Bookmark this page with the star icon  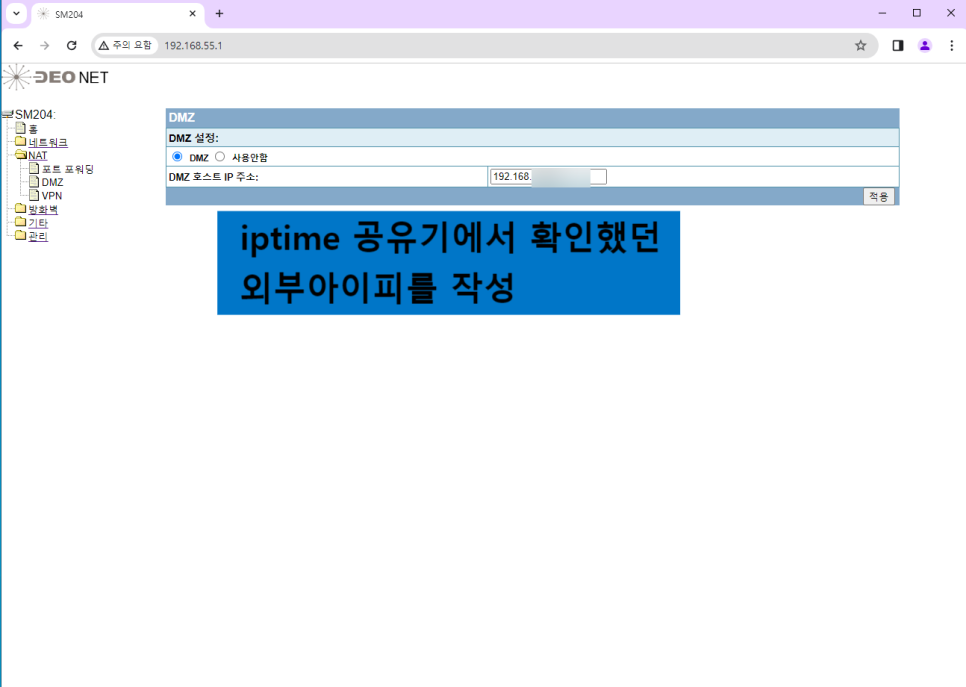[861, 46]
